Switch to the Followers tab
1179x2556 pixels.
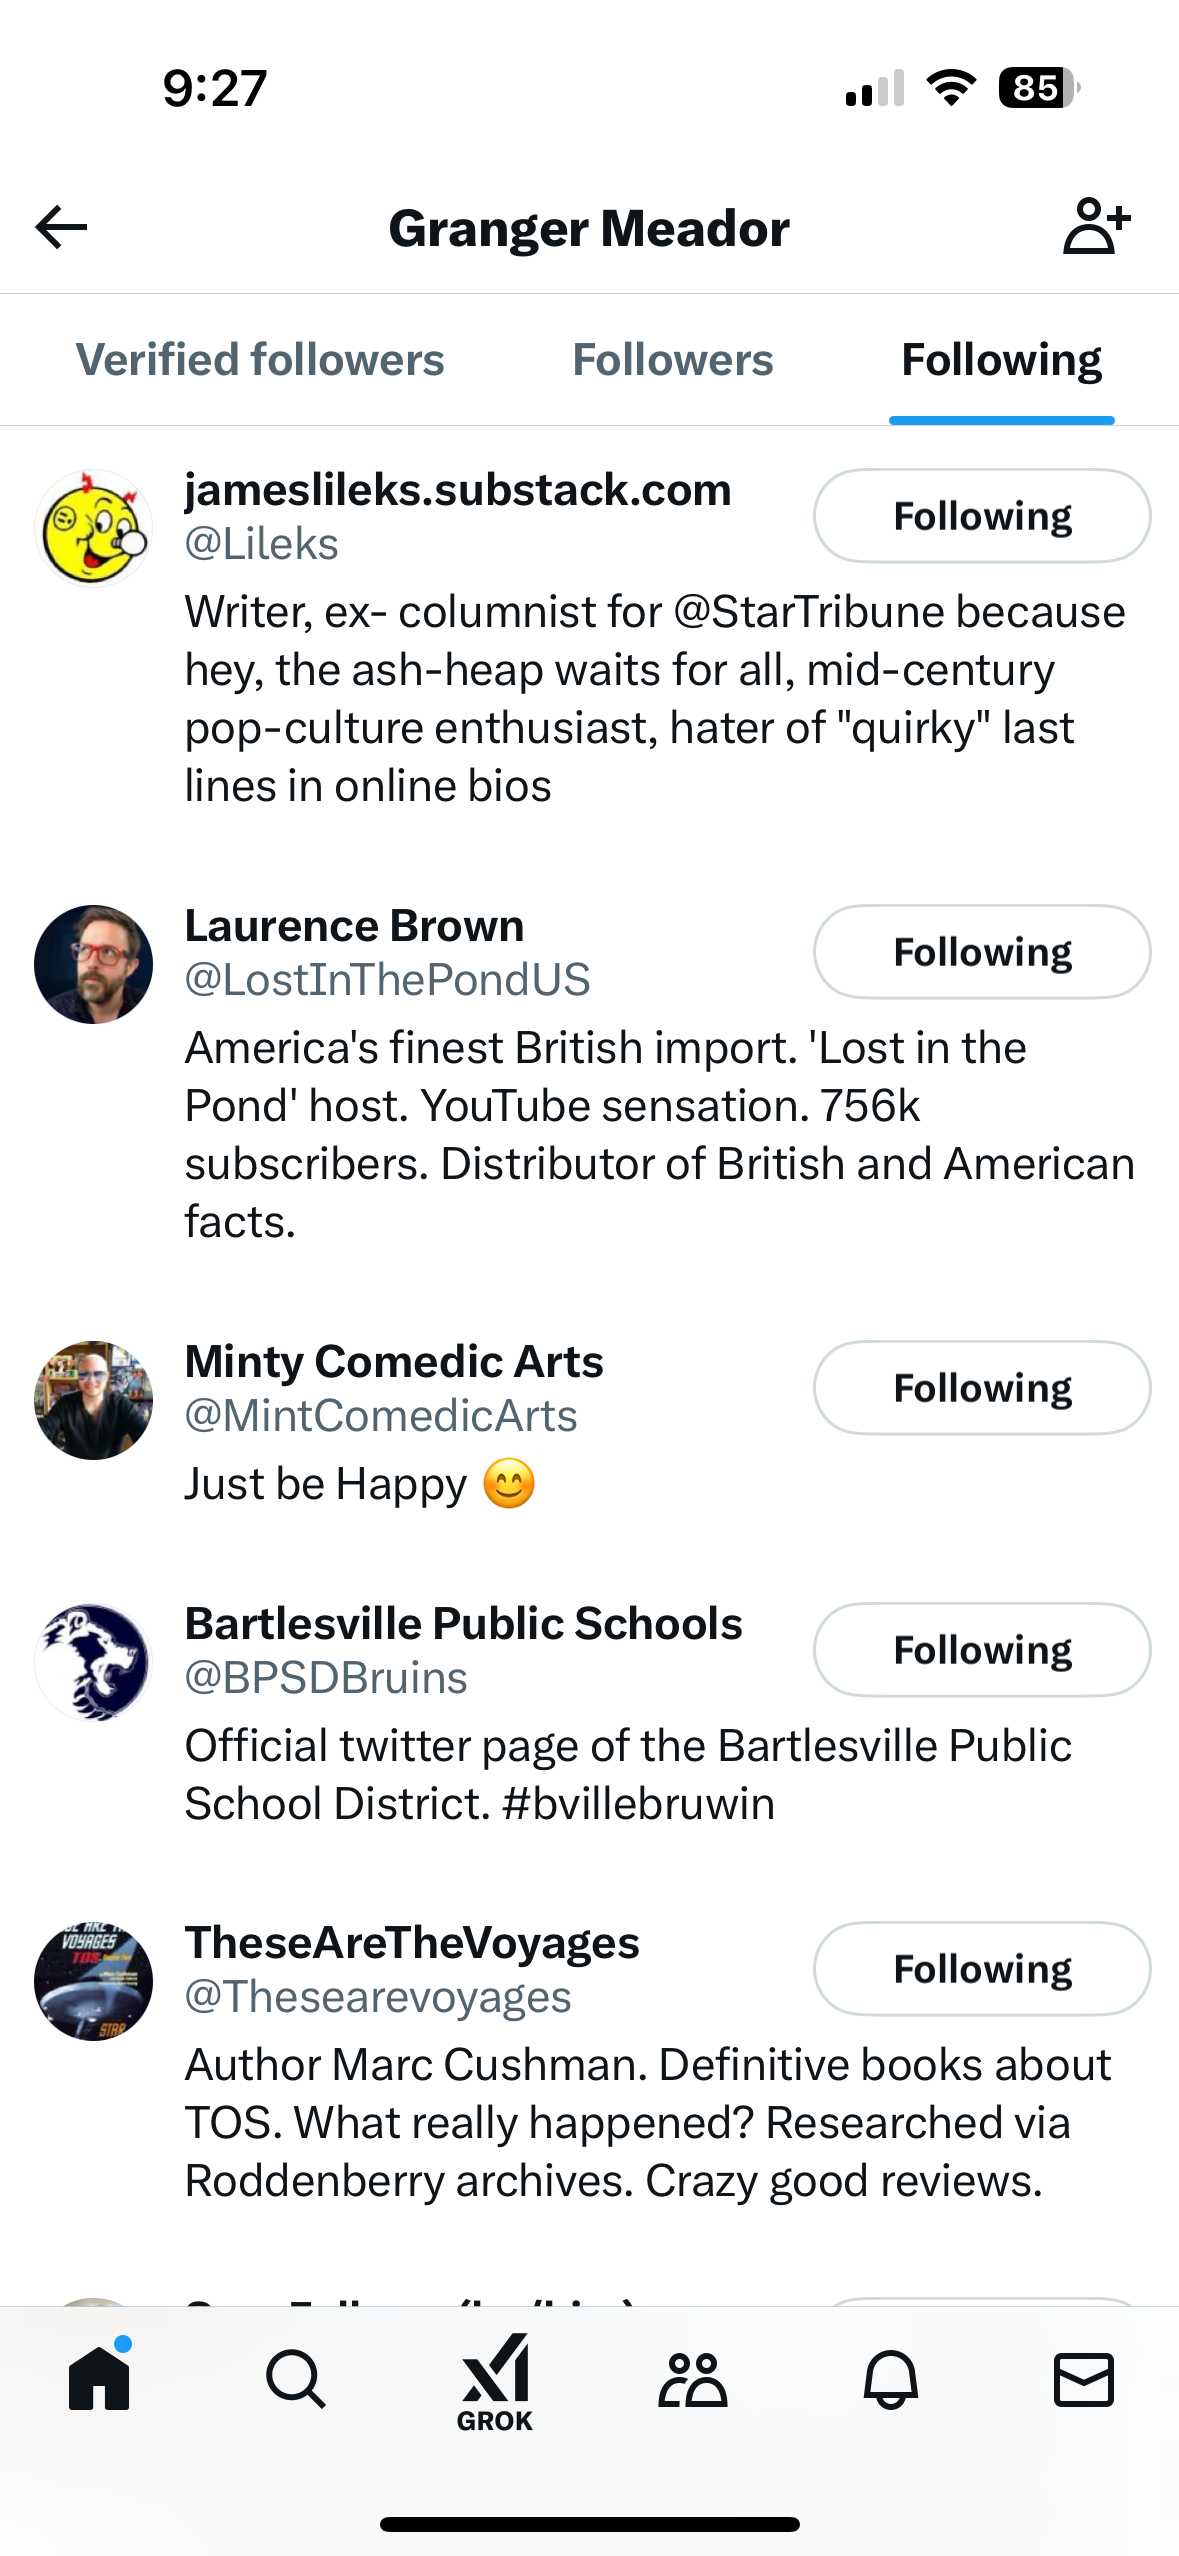[x=673, y=360]
